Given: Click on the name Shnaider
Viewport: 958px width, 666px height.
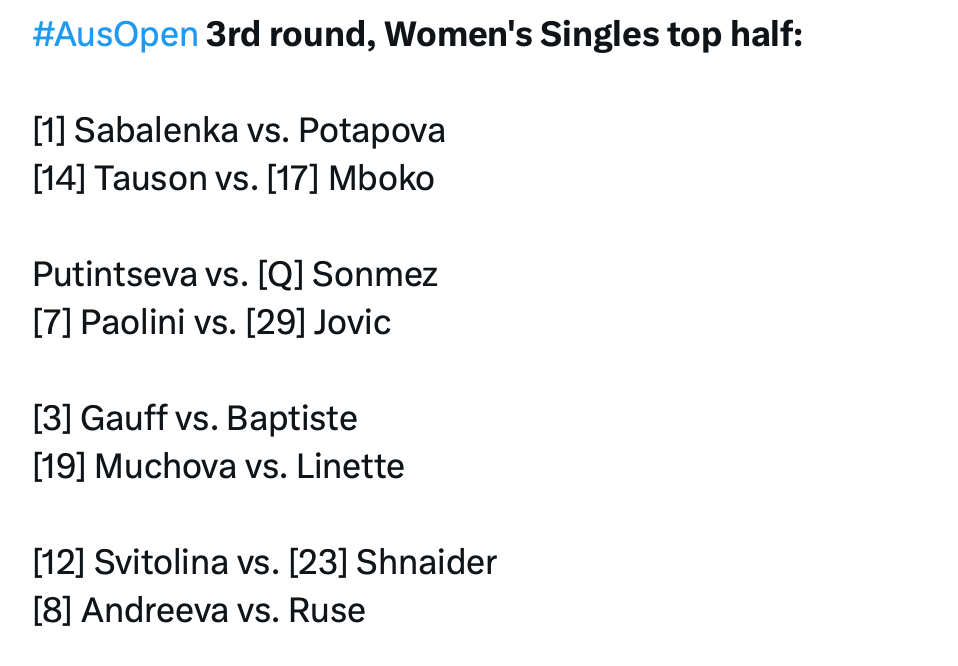Looking at the screenshot, I should point(427,563).
